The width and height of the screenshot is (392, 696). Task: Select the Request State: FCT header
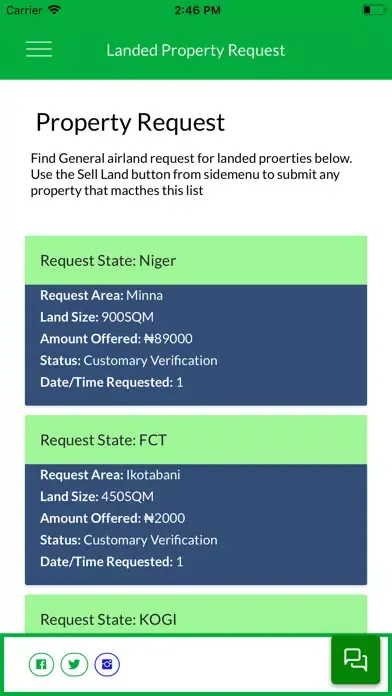pyautogui.click(x=196, y=440)
